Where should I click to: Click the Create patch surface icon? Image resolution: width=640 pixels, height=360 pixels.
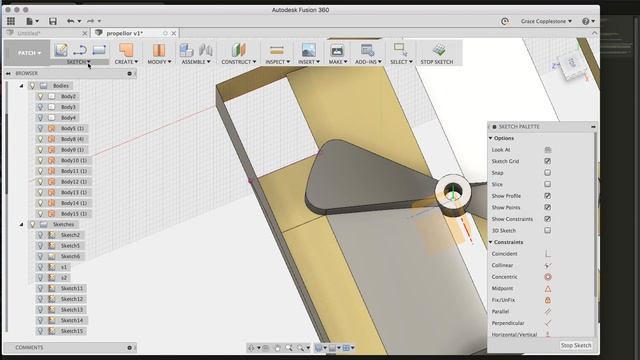coord(126,50)
